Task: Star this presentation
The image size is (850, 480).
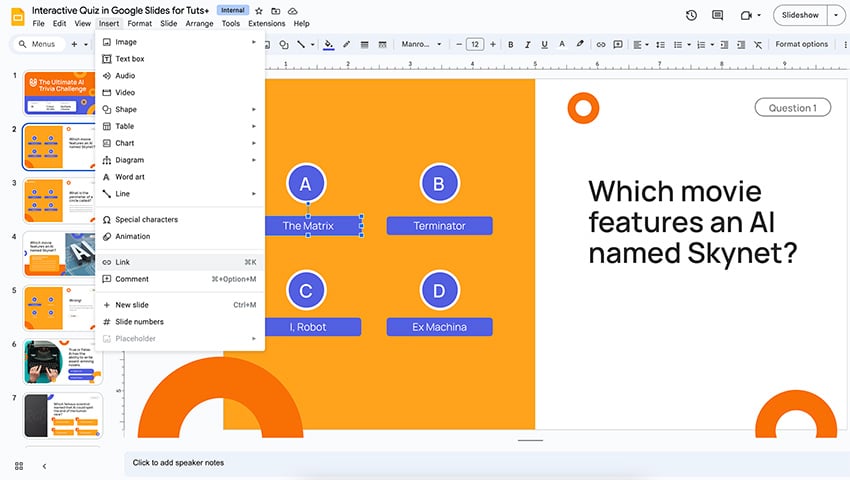Action: [x=259, y=10]
